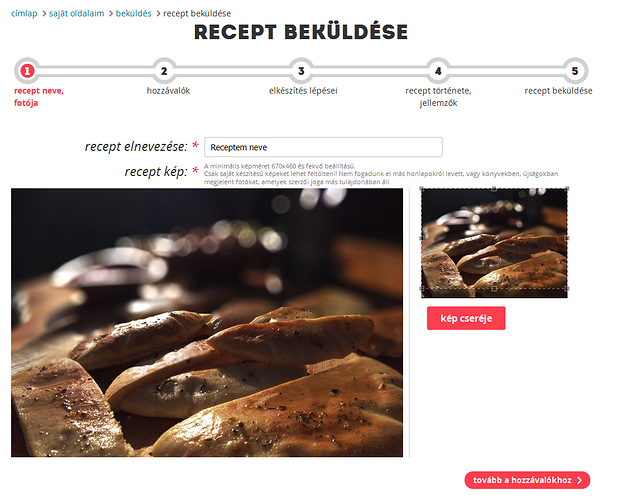Click the crop selection top-right corner handle
The width and height of the screenshot is (618, 500).
click(x=567, y=189)
